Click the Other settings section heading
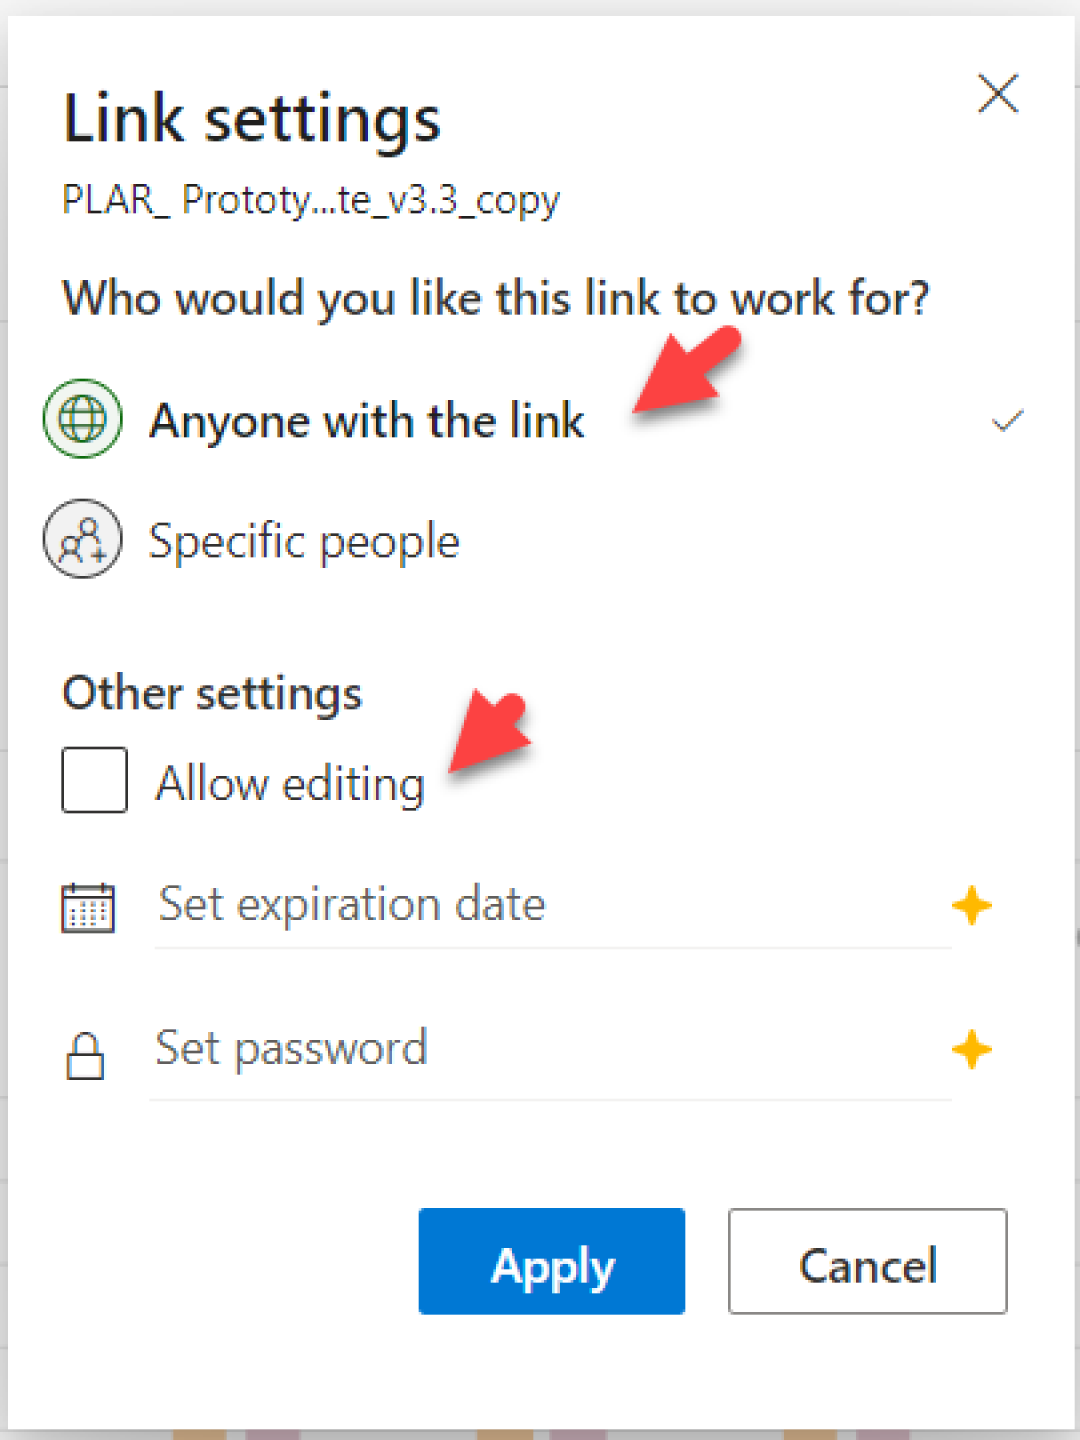Screen dimensions: 1080x1440 pos(212,692)
